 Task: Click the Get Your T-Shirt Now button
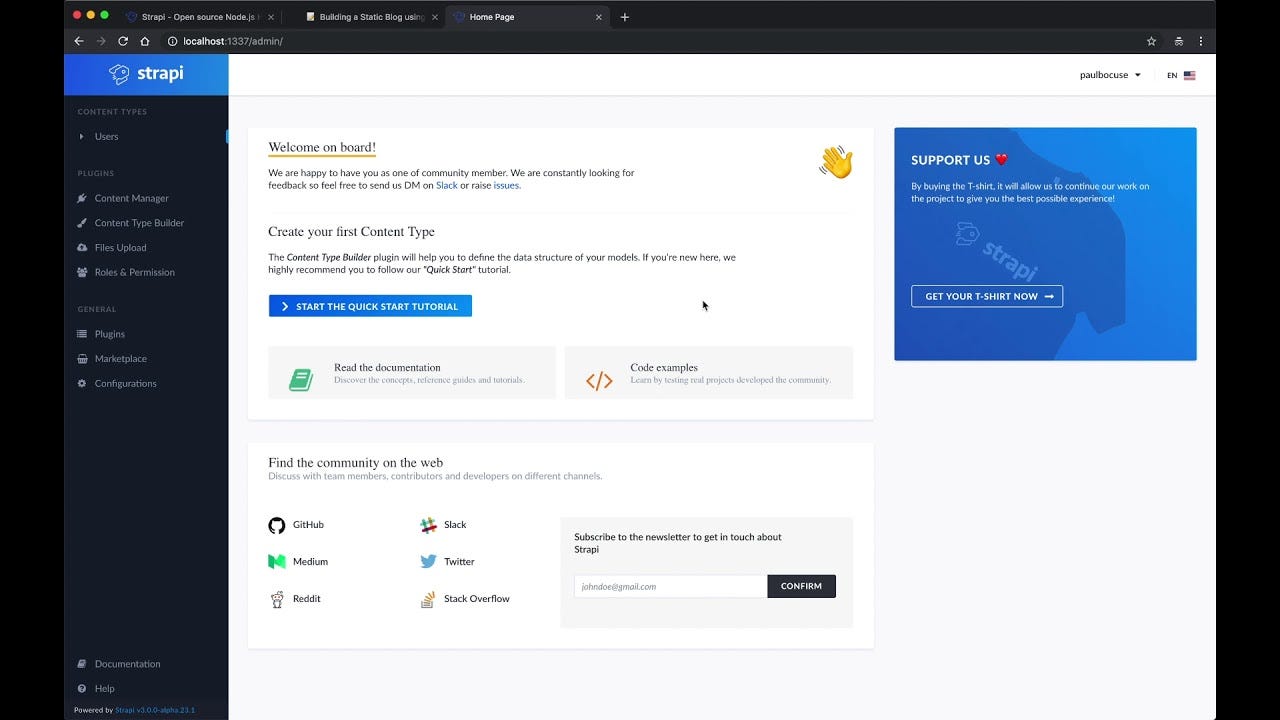click(986, 295)
